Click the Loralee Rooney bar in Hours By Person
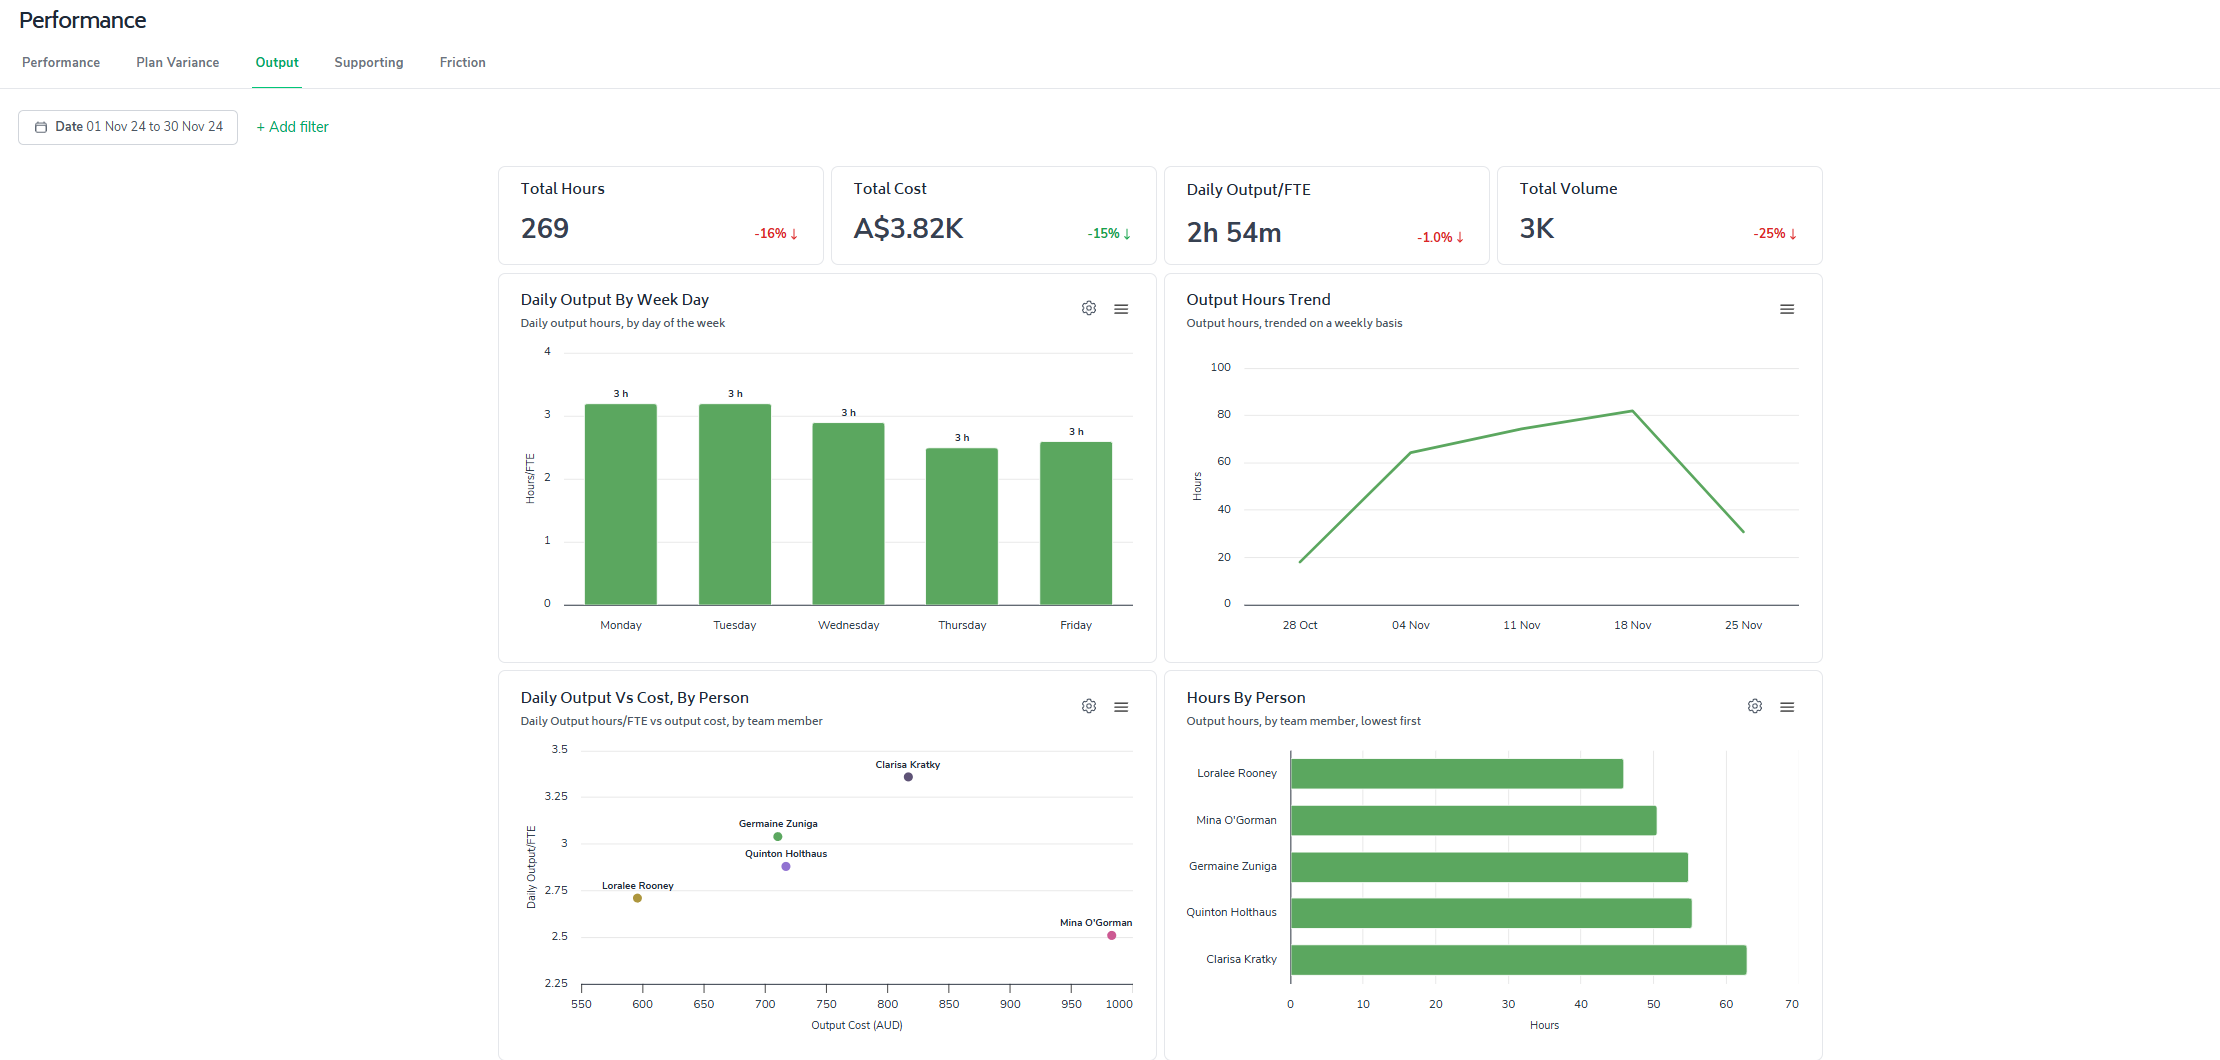The width and height of the screenshot is (2220, 1060). (1456, 773)
